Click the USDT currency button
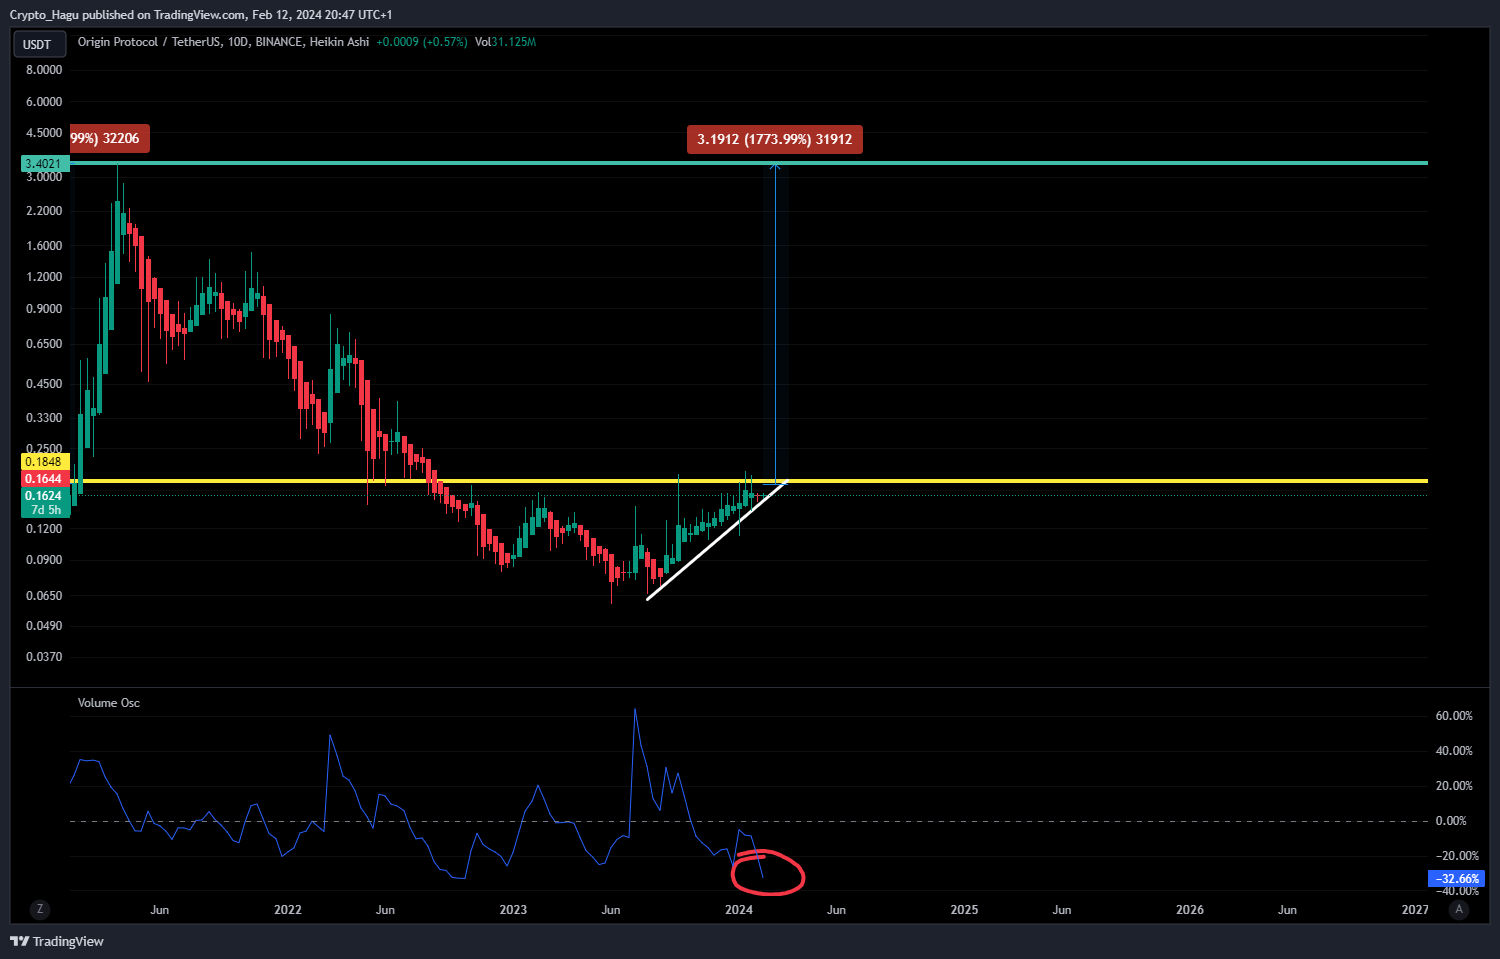The height and width of the screenshot is (959, 1500). [38, 44]
